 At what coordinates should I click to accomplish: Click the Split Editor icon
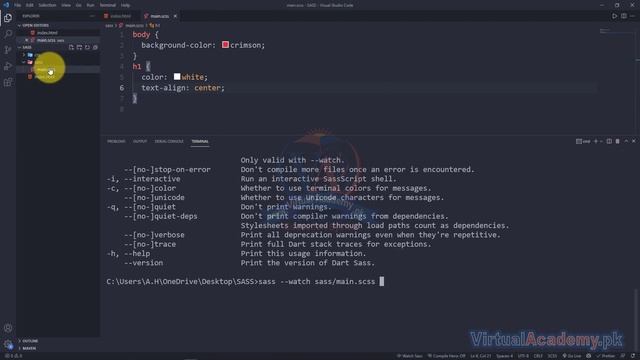click(x=624, y=16)
